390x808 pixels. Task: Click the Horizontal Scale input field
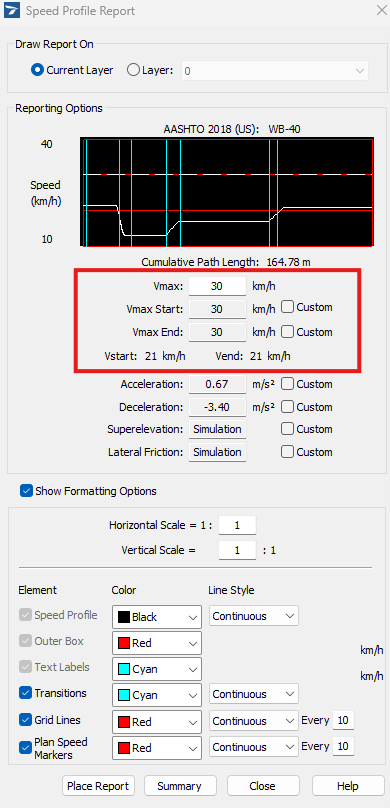pyautogui.click(x=237, y=526)
